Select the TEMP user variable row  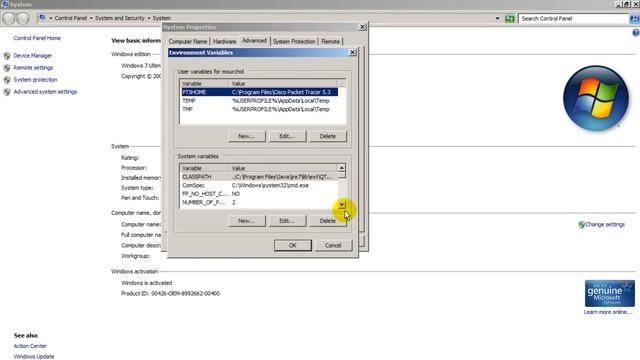click(260, 101)
